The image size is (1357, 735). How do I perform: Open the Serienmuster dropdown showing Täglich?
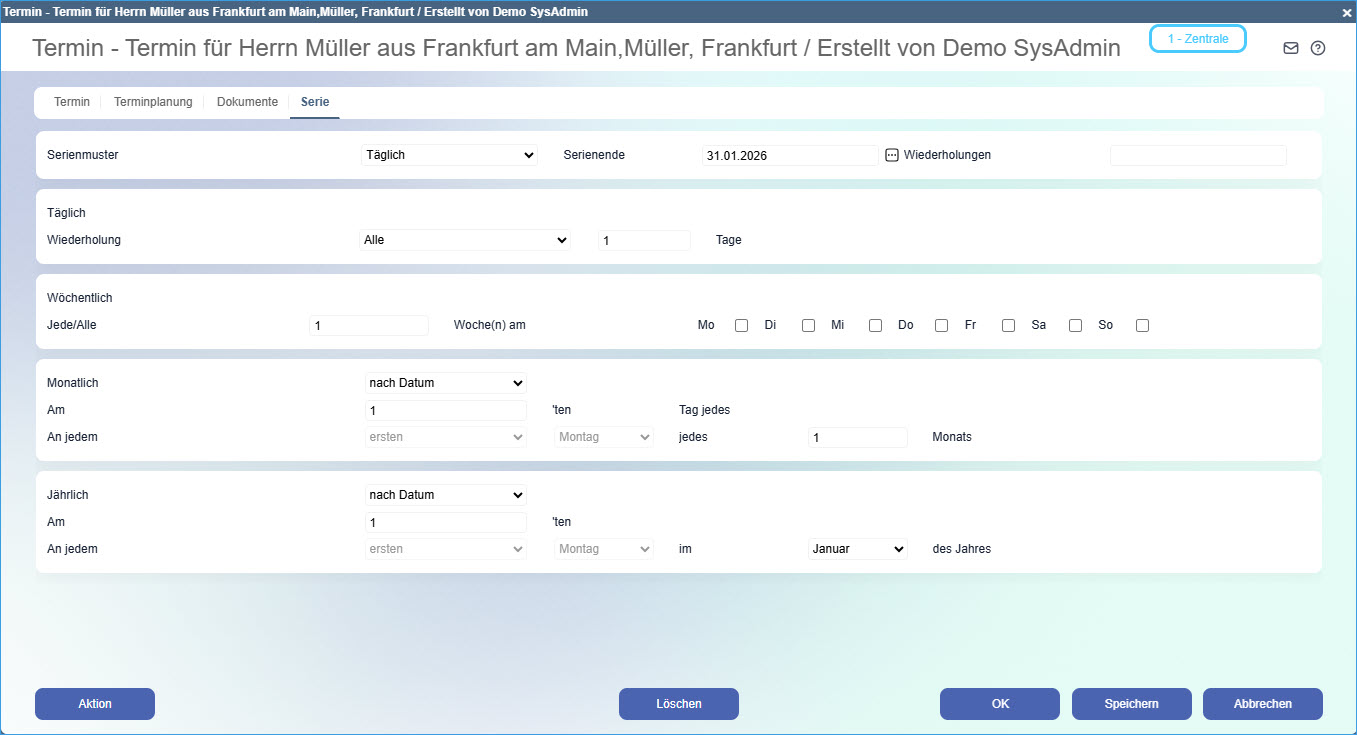click(x=449, y=155)
